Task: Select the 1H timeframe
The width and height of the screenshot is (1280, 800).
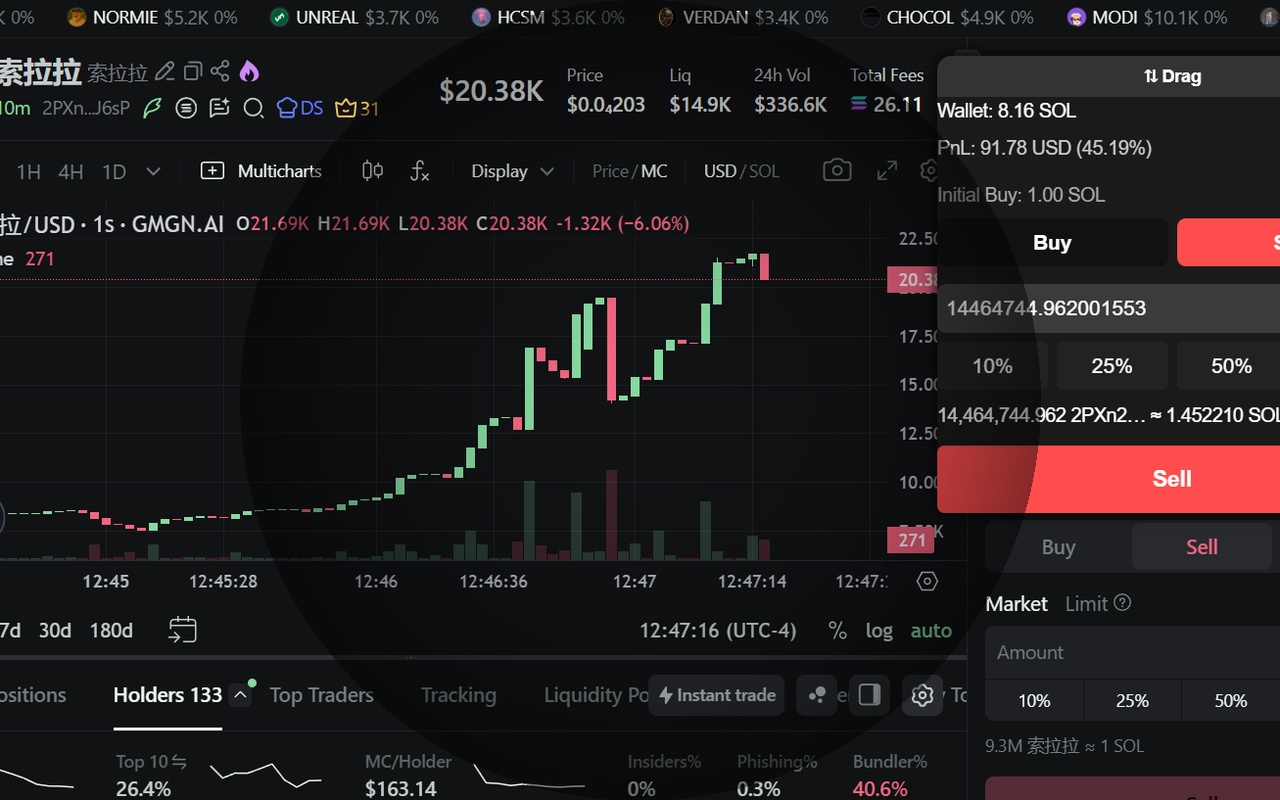Action: (x=28, y=172)
